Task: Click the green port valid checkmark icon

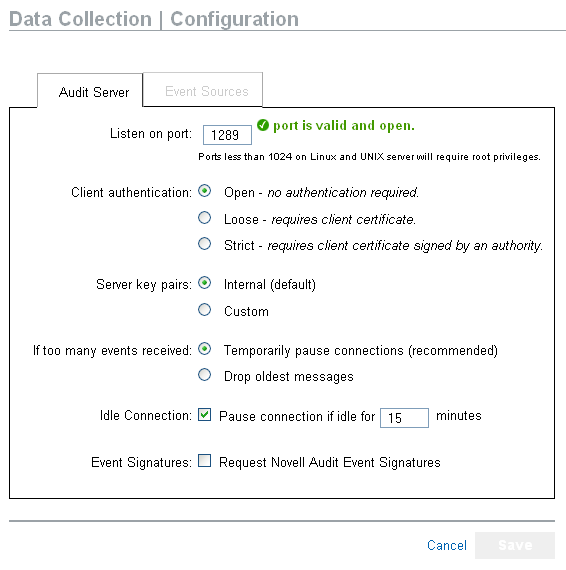Action: [262, 125]
